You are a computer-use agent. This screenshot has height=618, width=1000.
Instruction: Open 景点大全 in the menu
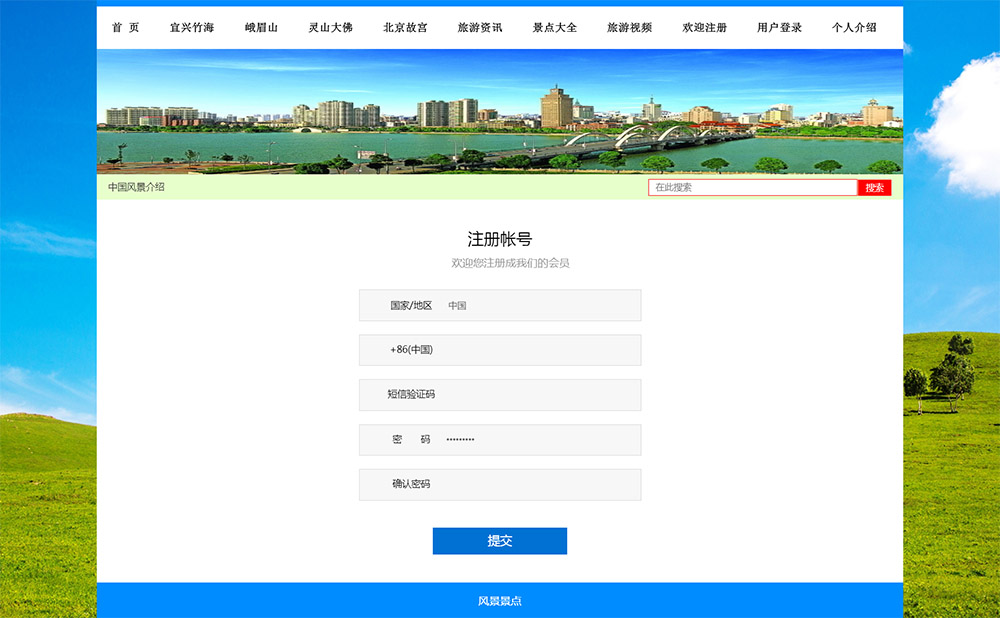555,27
